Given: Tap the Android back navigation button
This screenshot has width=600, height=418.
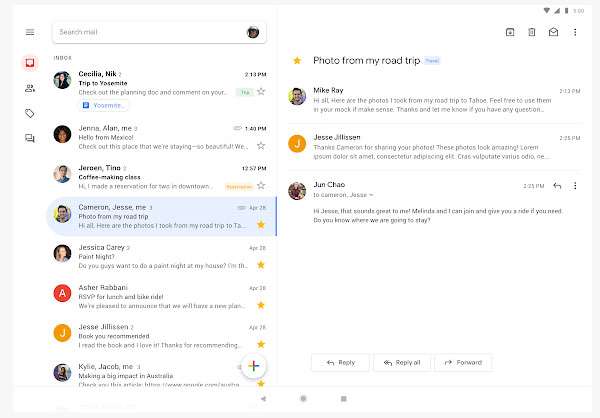Looking at the screenshot, I should coord(263,399).
